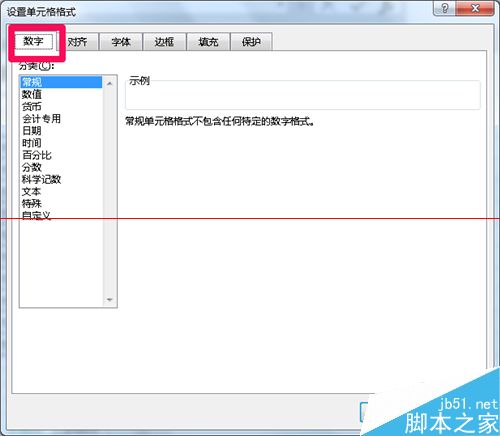
Task: Select 自定义 category
Action: (61, 216)
